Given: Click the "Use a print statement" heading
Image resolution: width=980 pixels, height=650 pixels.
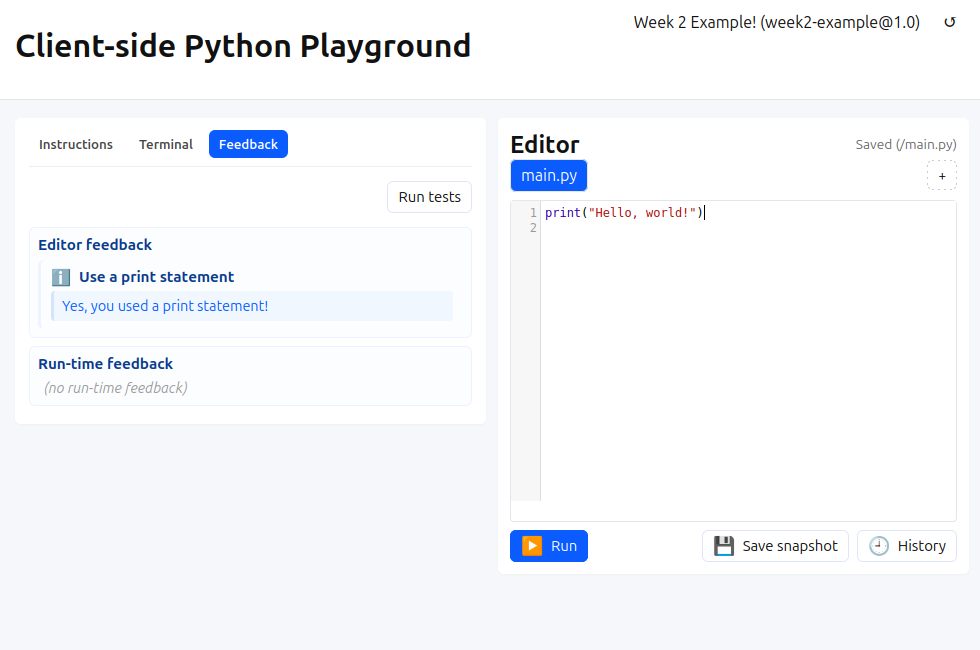Looking at the screenshot, I should pos(156,277).
